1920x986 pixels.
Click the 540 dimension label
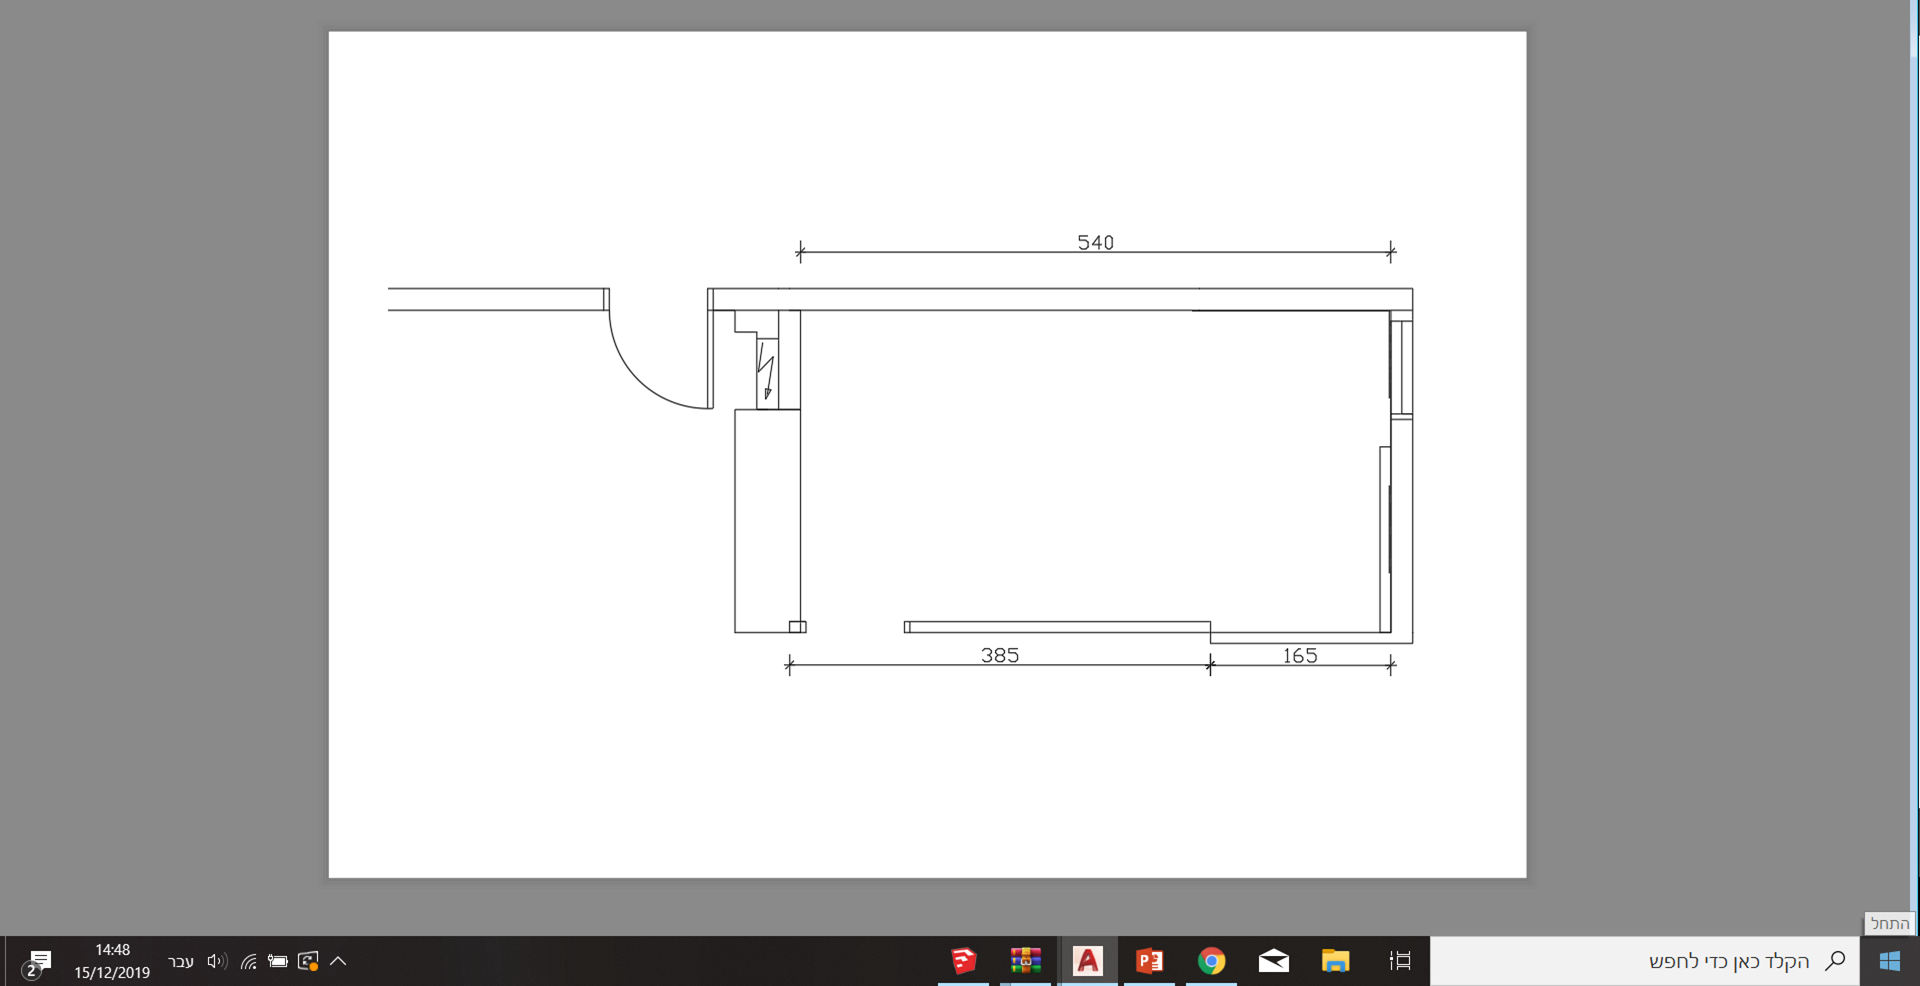tap(1095, 242)
